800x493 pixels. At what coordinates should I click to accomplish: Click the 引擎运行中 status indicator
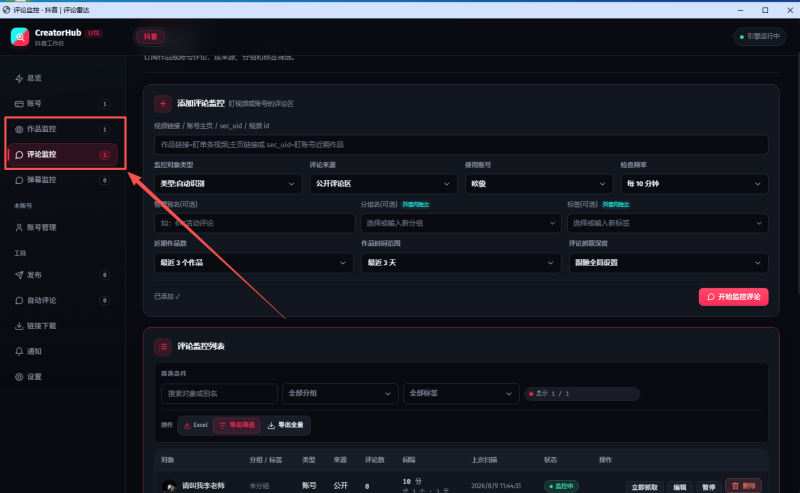click(760, 37)
